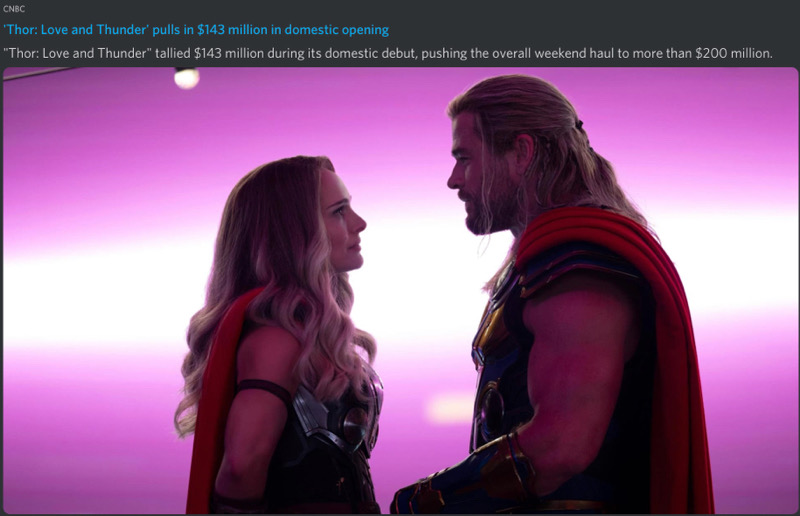
Task: Click the CNBC provider name
Action: [14, 9]
